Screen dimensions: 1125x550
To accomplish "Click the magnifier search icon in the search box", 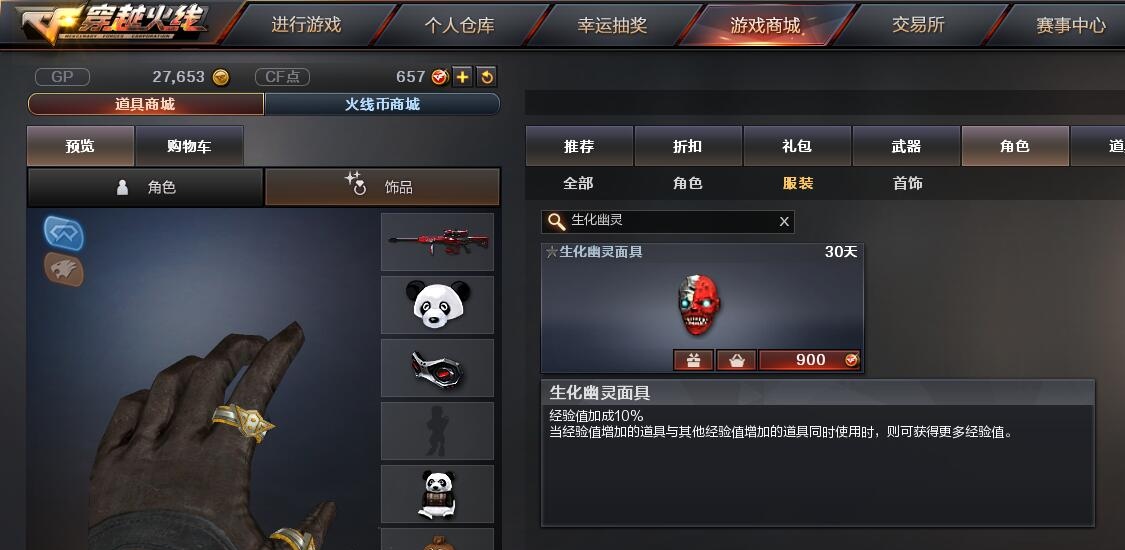I will (x=557, y=222).
